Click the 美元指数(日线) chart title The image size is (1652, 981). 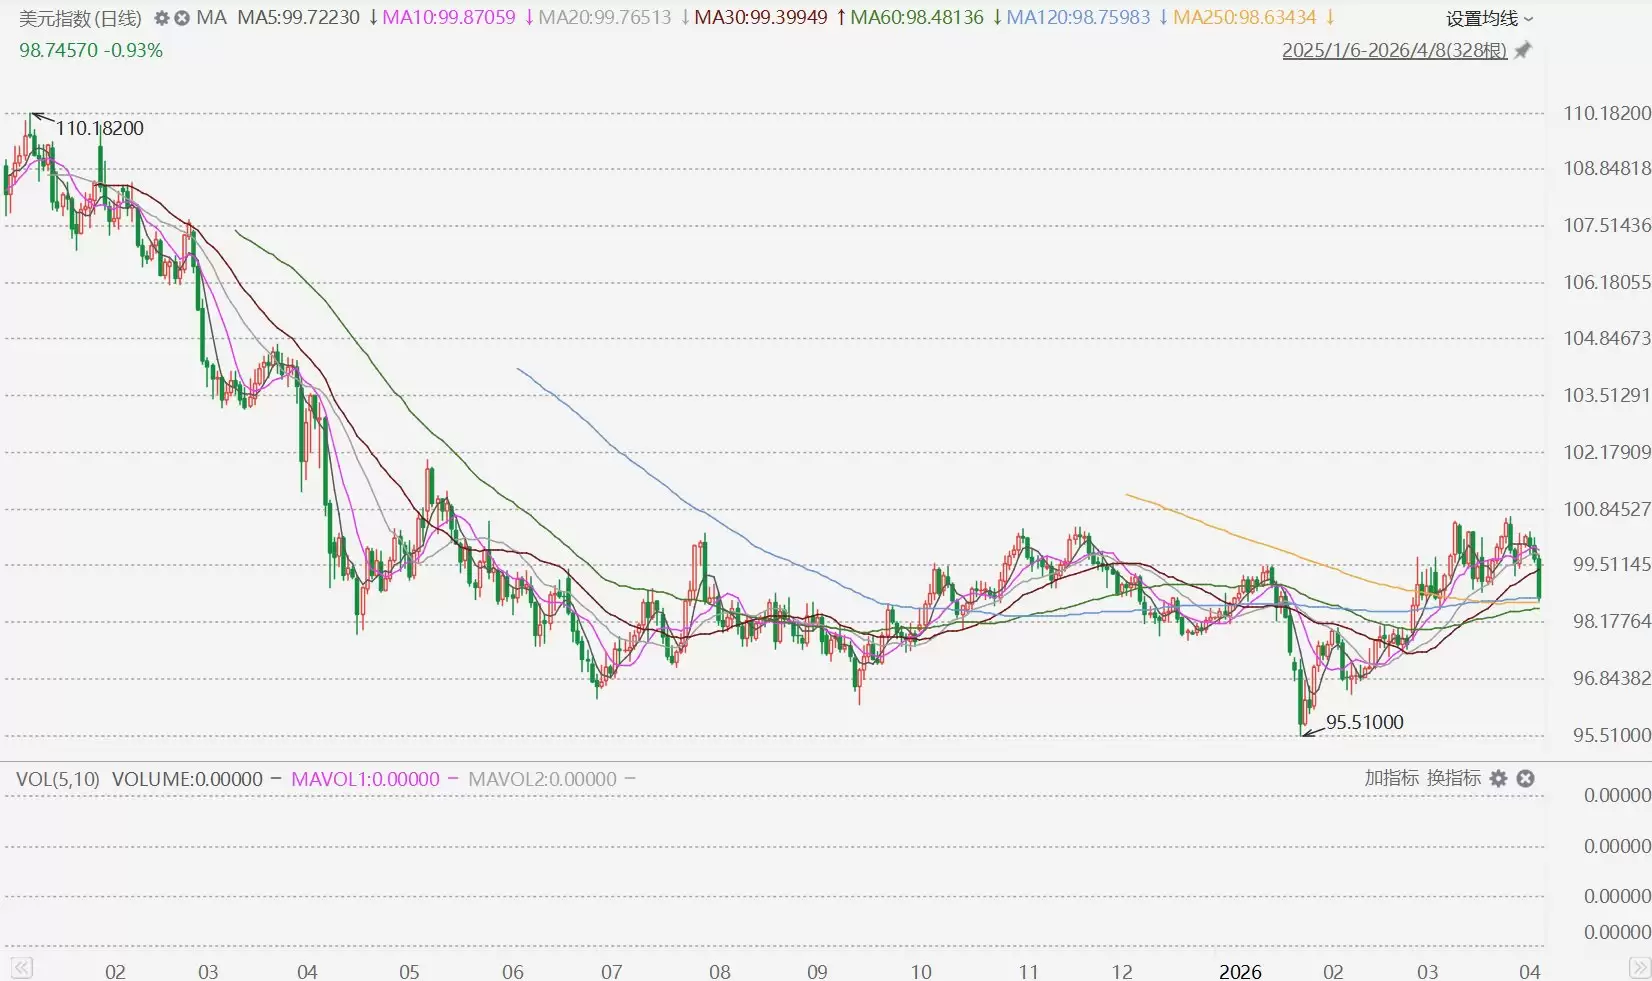coord(80,18)
